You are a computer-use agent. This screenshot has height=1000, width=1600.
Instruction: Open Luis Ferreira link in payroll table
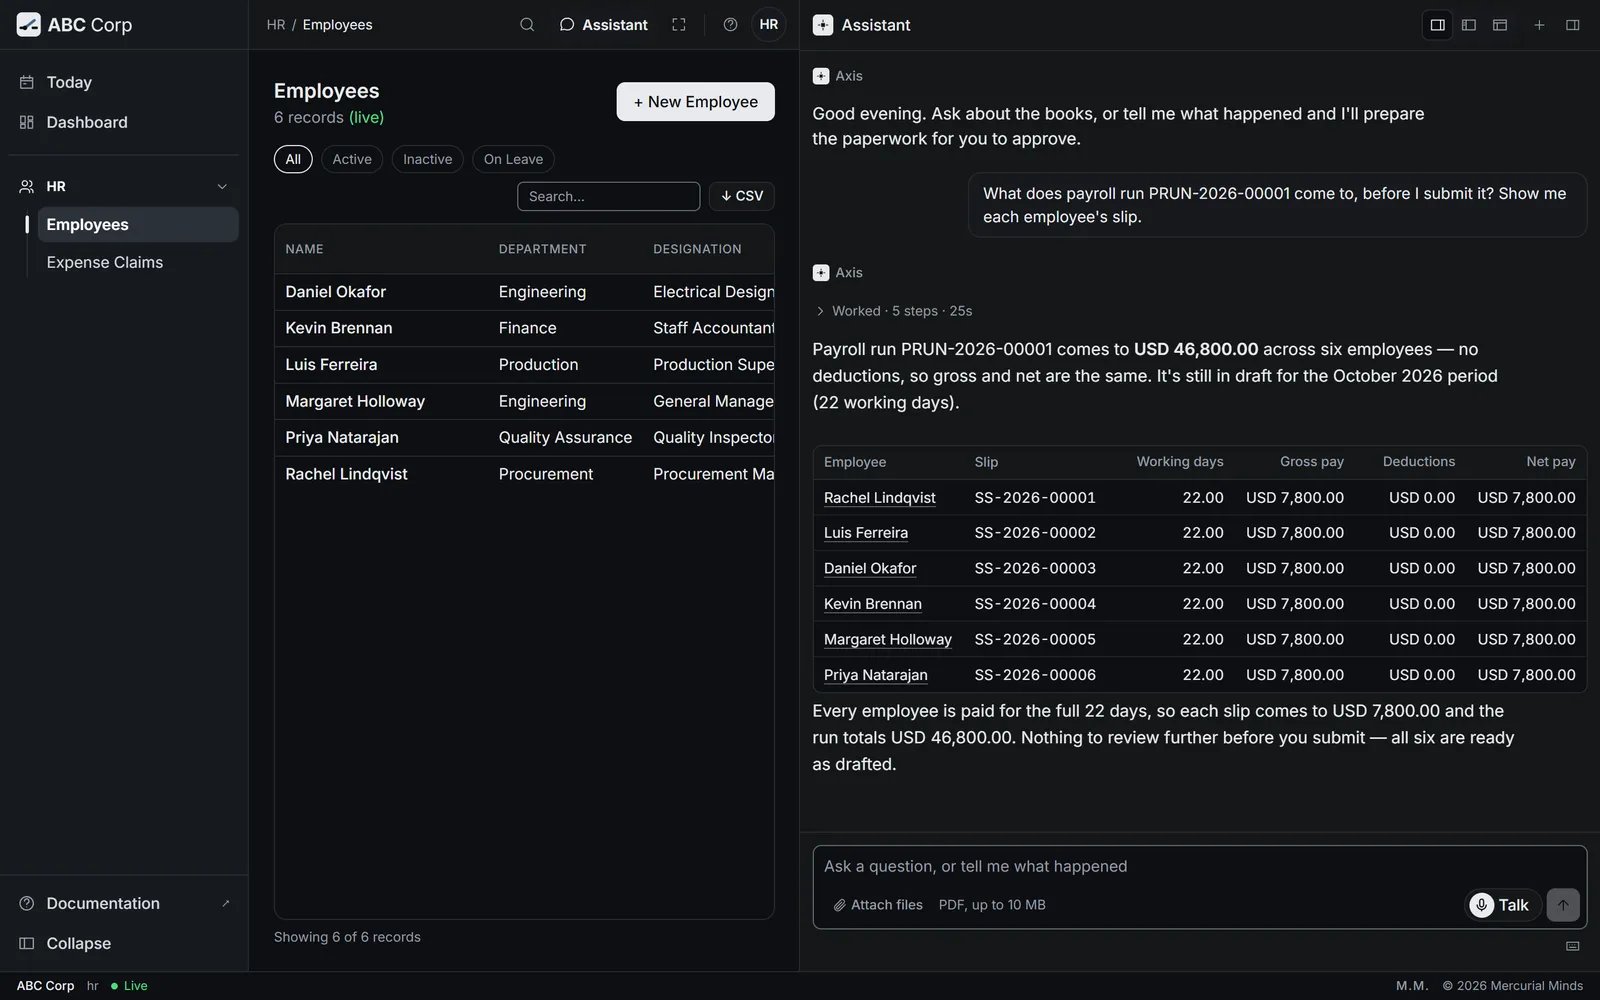pos(866,533)
